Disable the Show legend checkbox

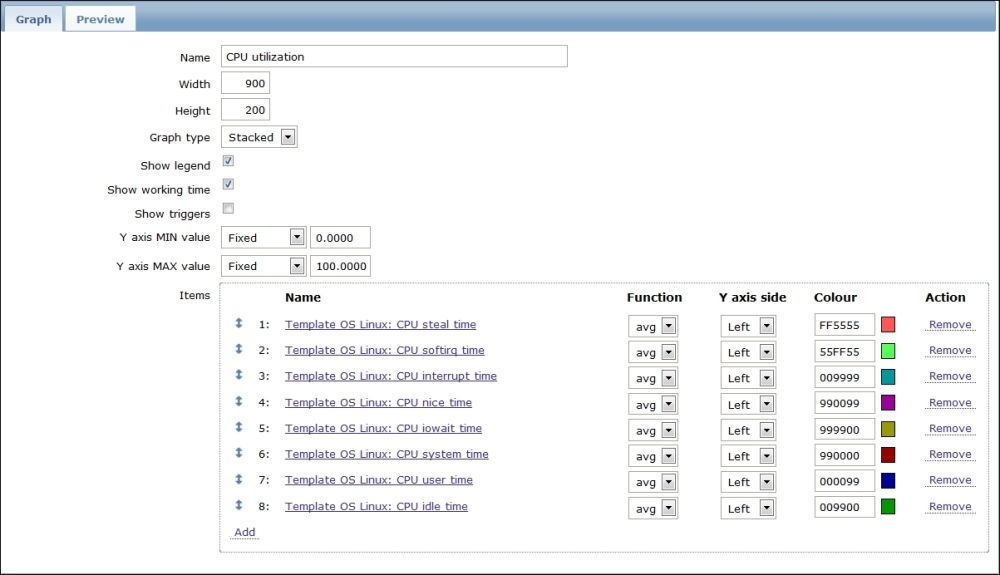[228, 161]
